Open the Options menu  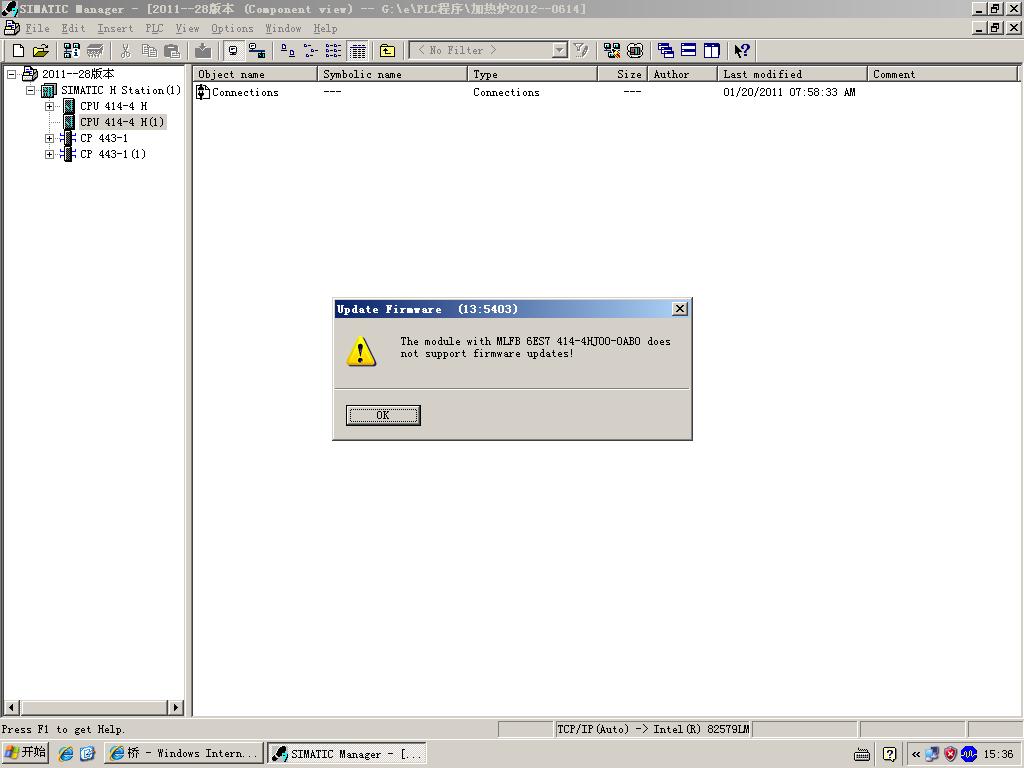coord(232,29)
